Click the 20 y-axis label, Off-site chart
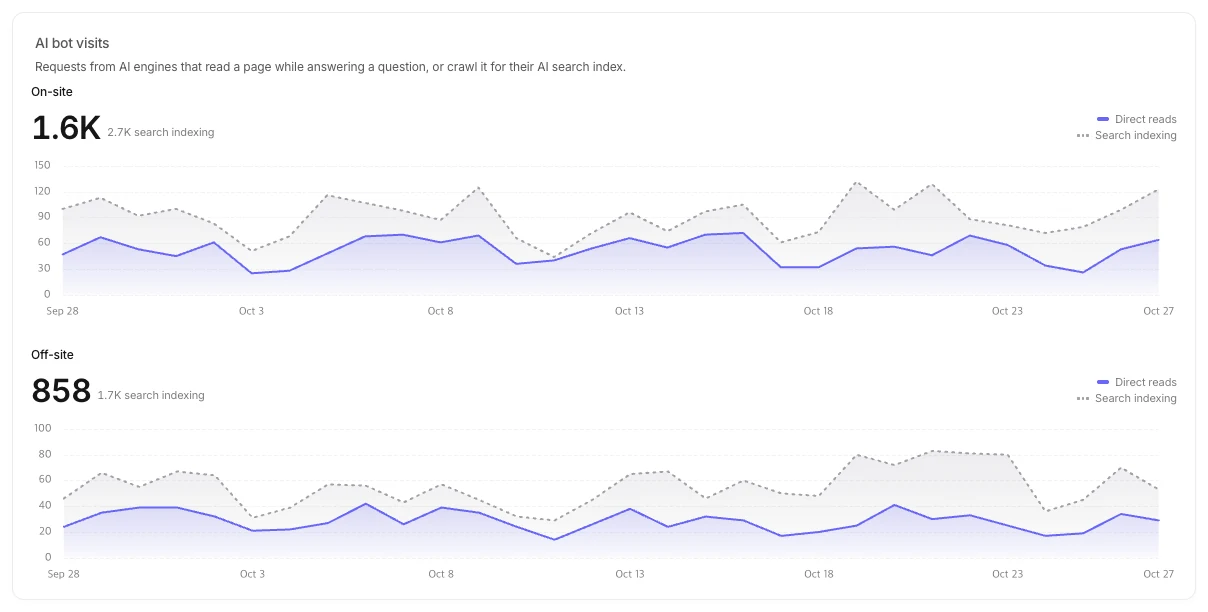Screen dimensions: 1208x612 coord(43,531)
